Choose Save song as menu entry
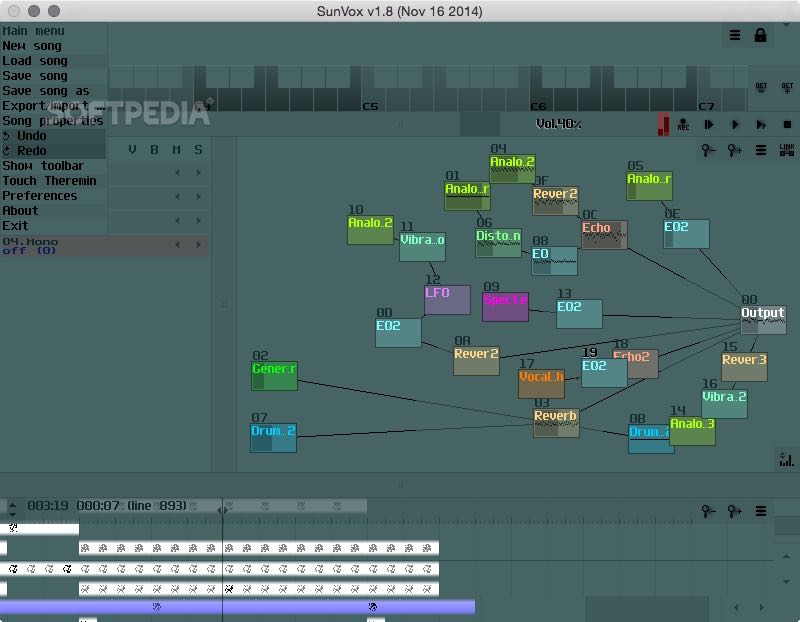 pos(53,91)
